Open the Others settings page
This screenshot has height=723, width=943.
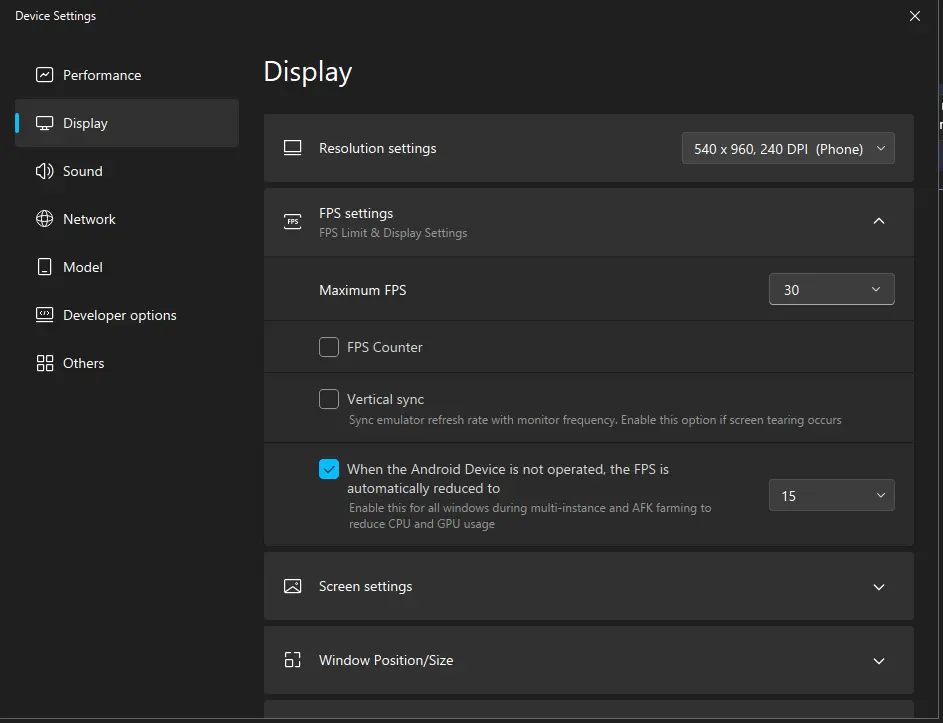tap(127, 363)
